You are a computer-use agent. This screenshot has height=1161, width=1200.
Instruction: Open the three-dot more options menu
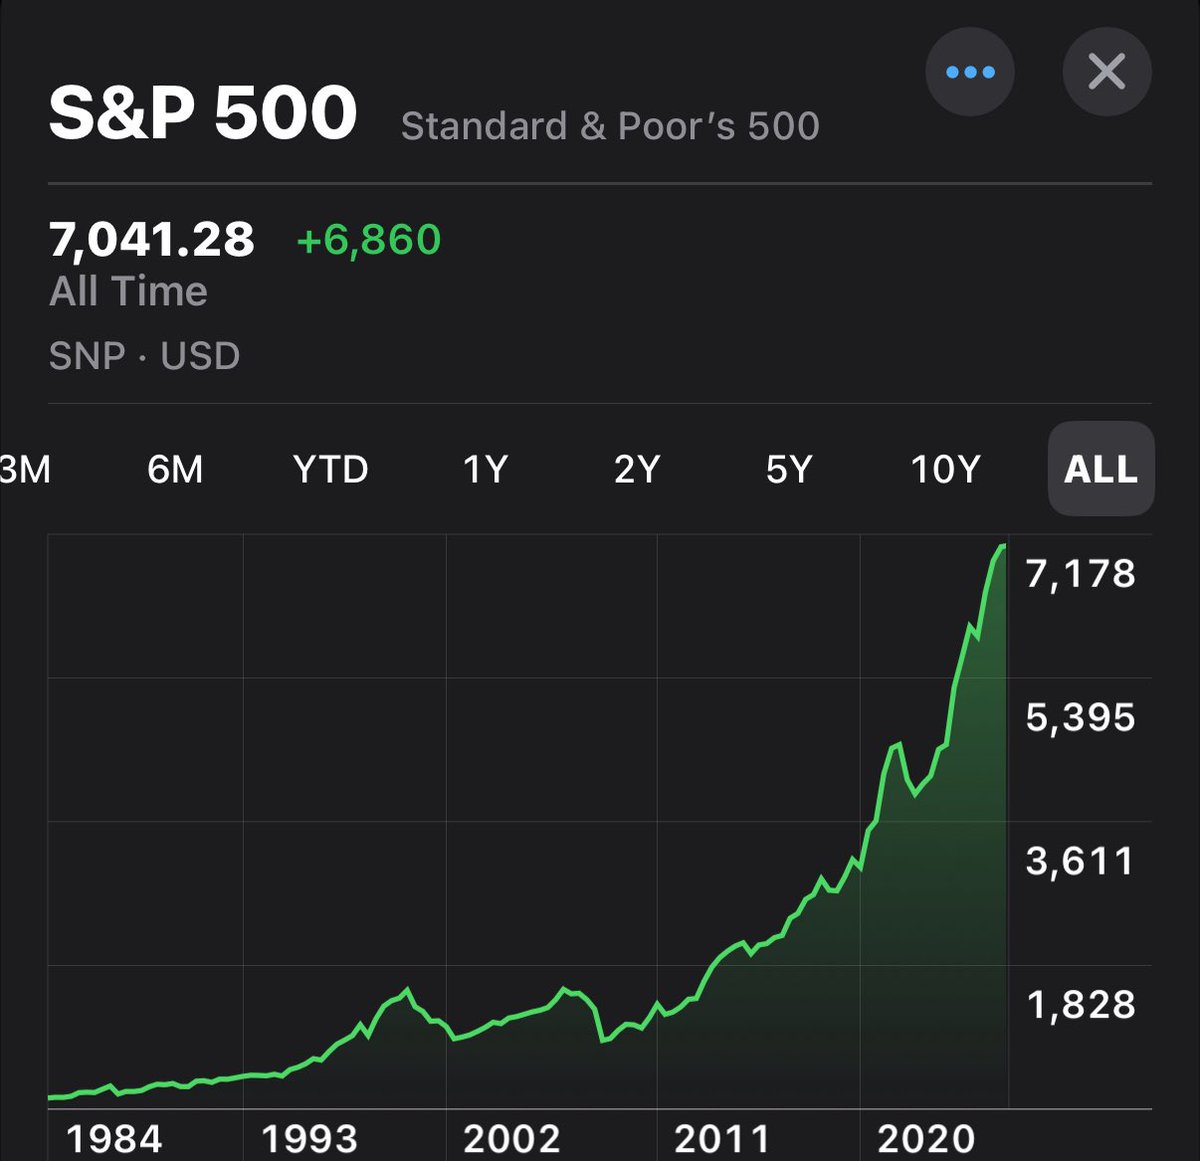pyautogui.click(x=969, y=72)
